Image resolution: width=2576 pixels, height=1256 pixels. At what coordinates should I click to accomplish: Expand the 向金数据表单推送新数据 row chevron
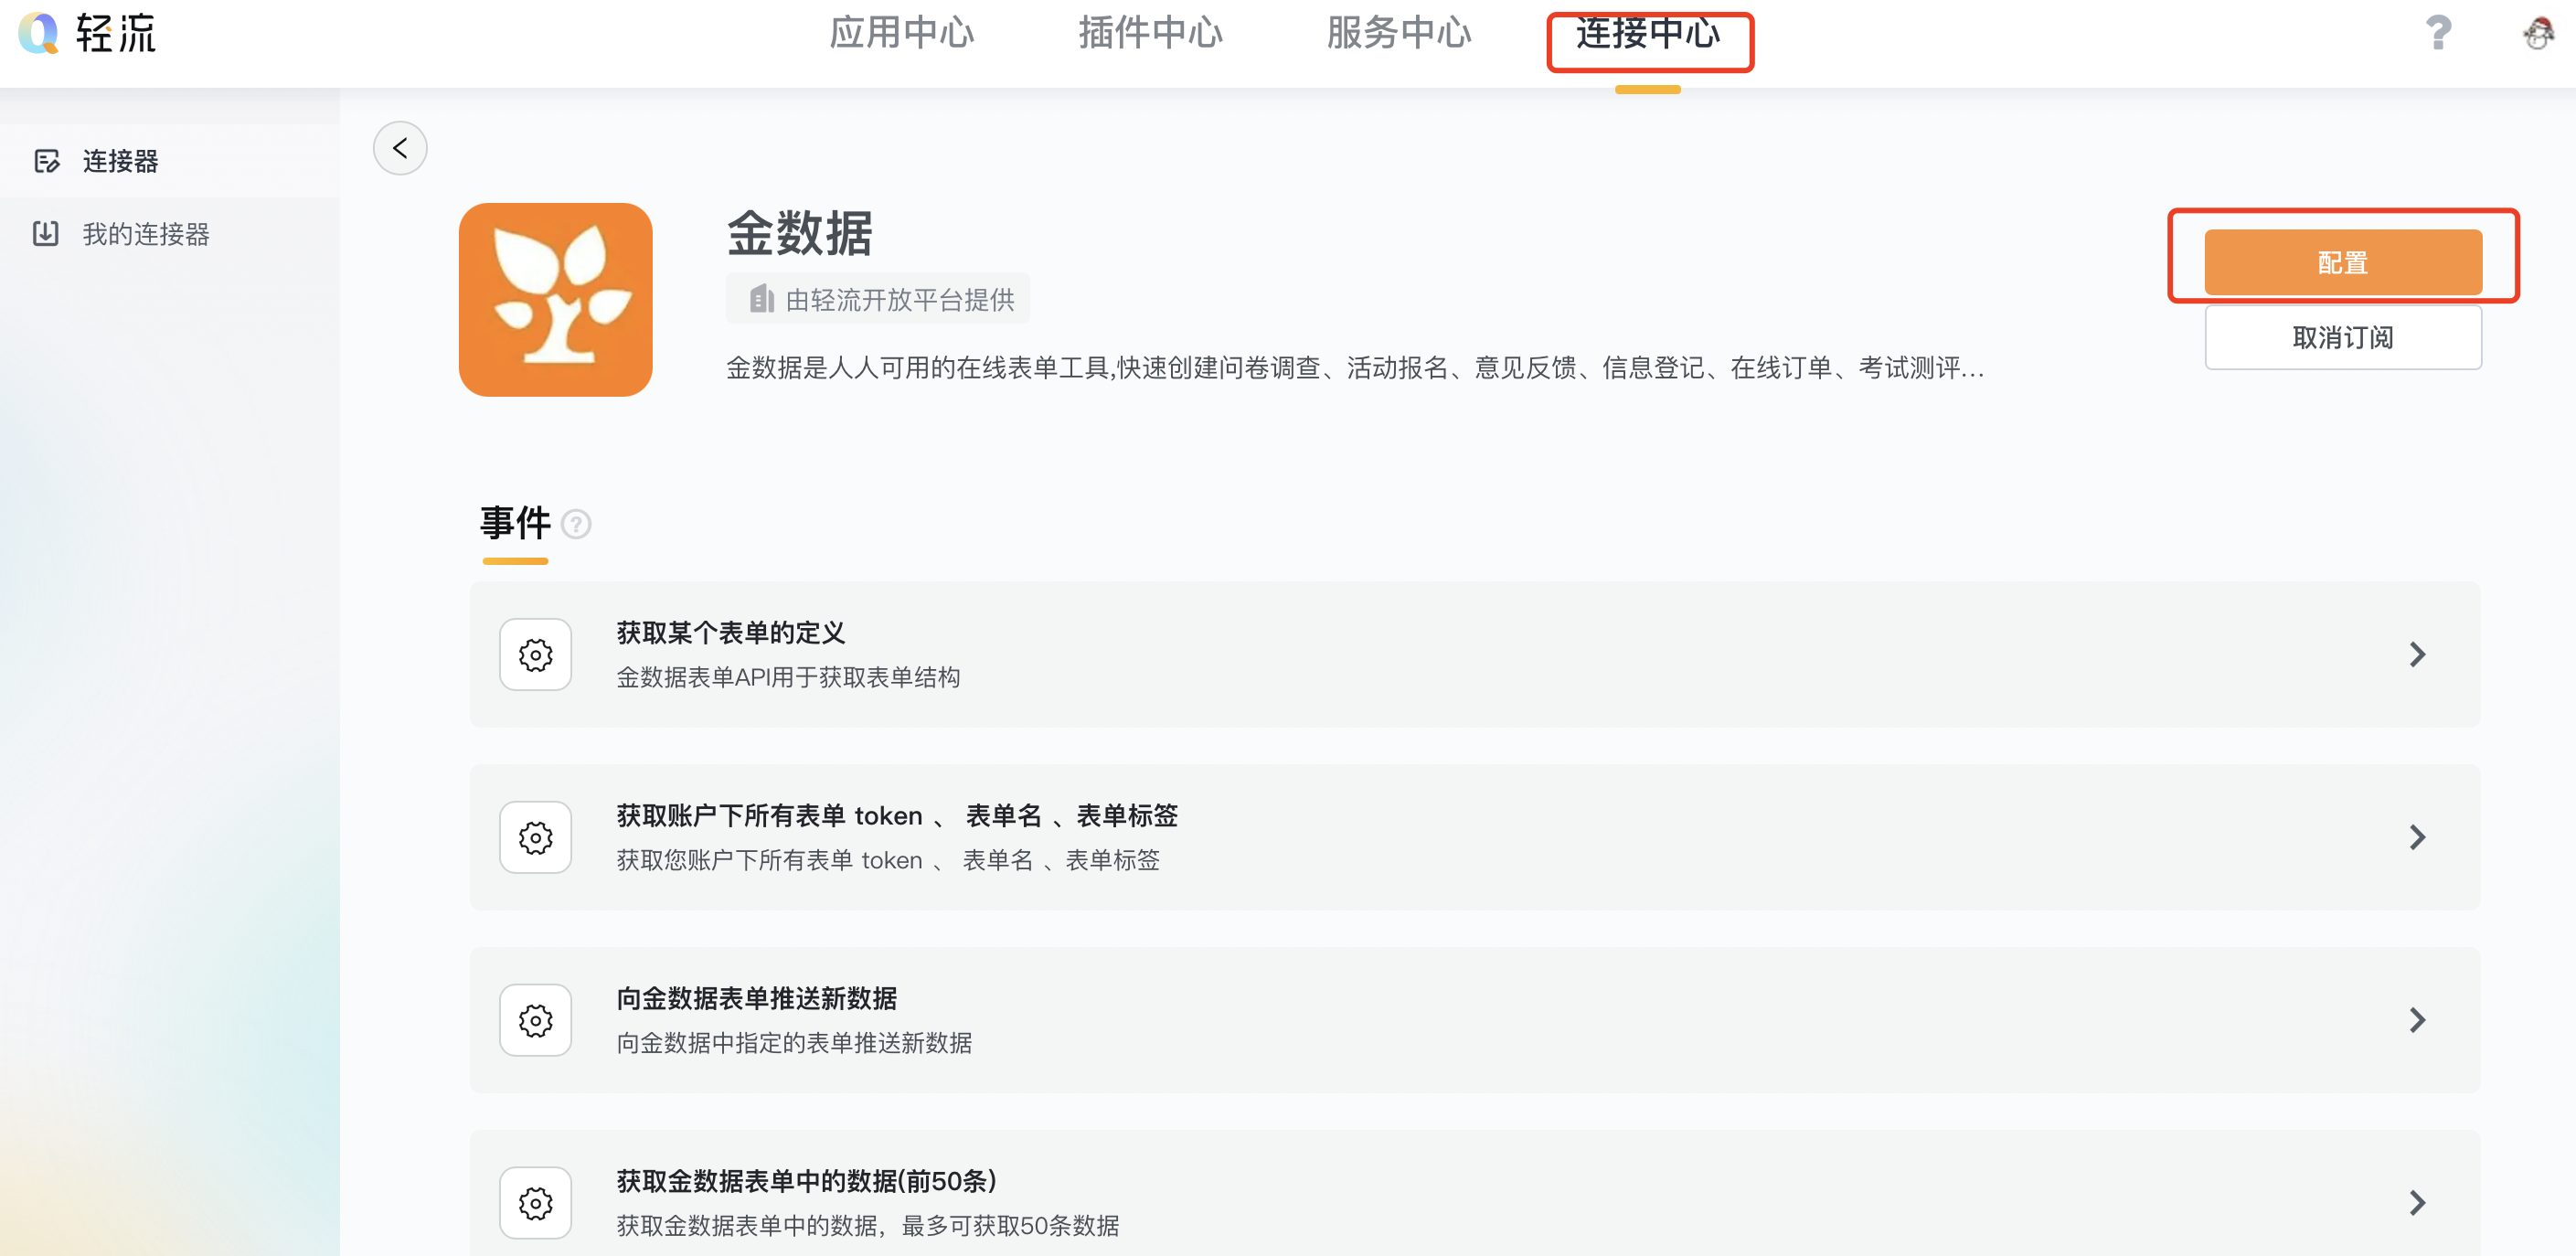(x=2417, y=1021)
